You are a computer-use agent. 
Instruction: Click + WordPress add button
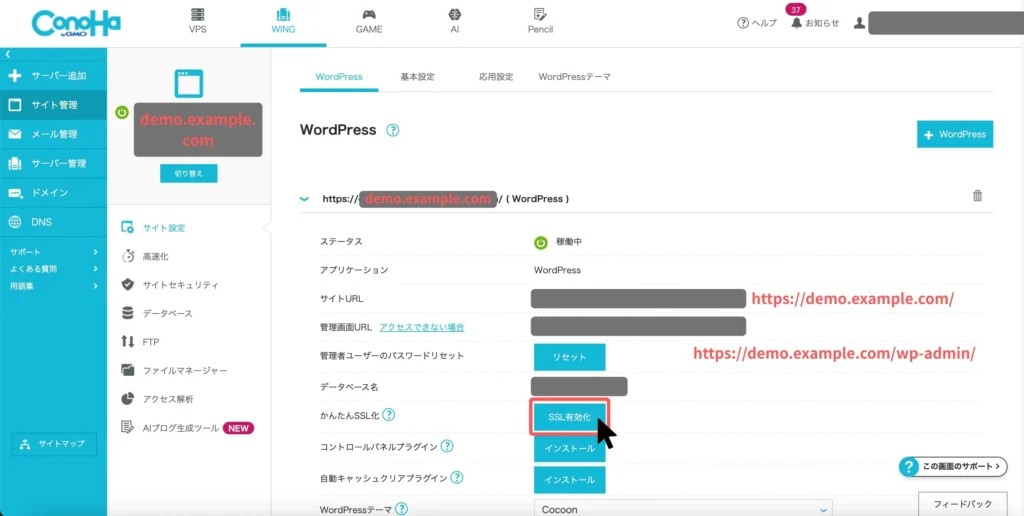coord(955,134)
